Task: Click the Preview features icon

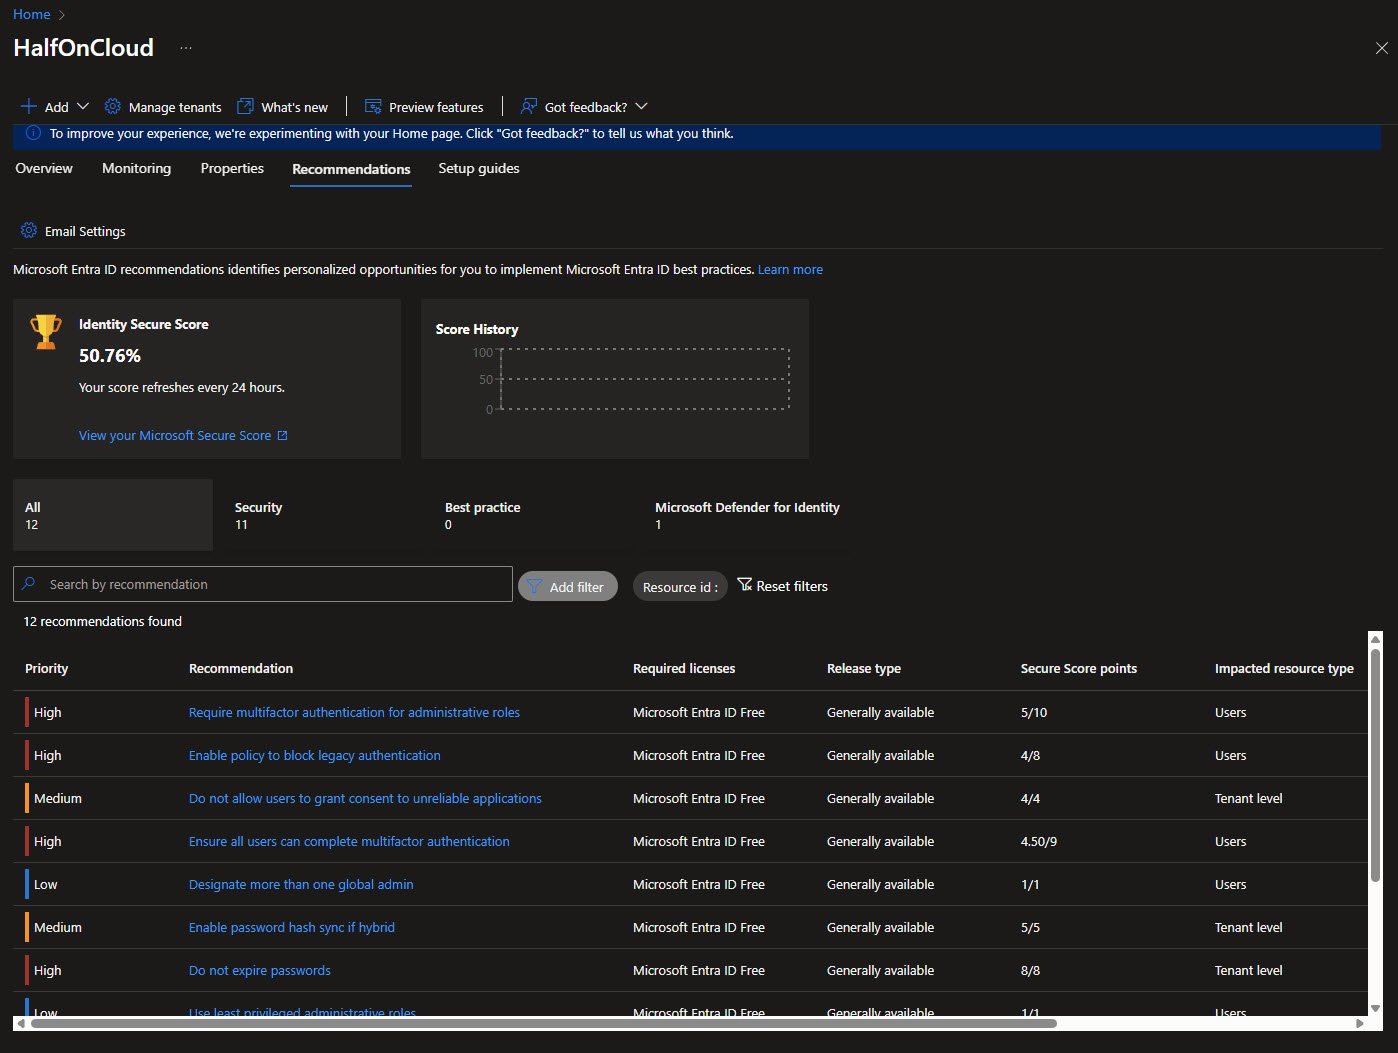Action: point(373,107)
